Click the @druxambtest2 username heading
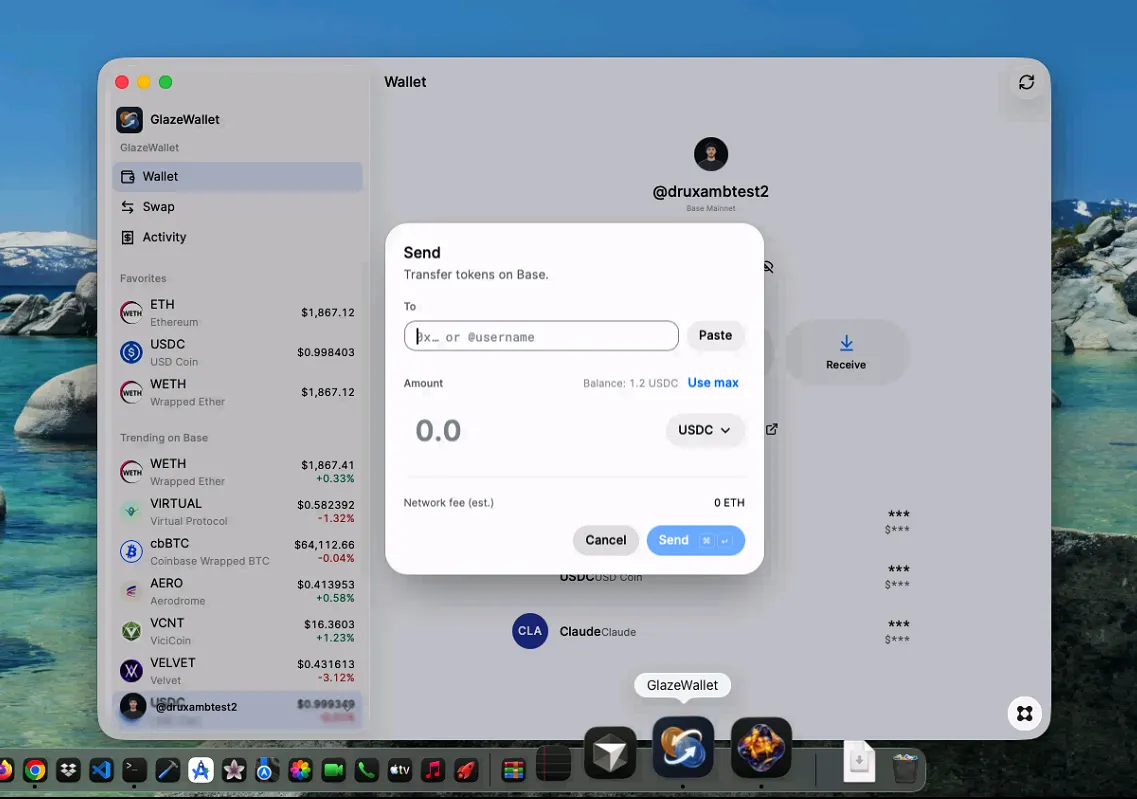 pos(711,191)
